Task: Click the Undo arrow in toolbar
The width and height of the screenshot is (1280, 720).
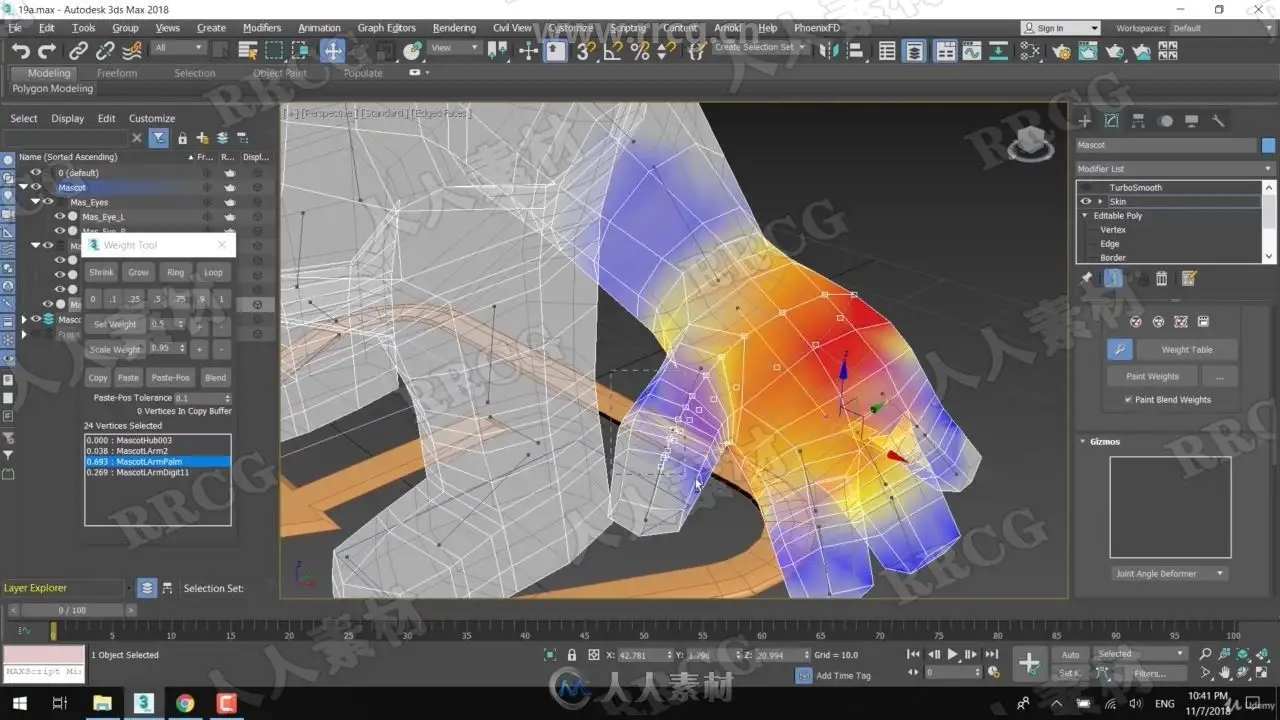Action: [x=21, y=50]
